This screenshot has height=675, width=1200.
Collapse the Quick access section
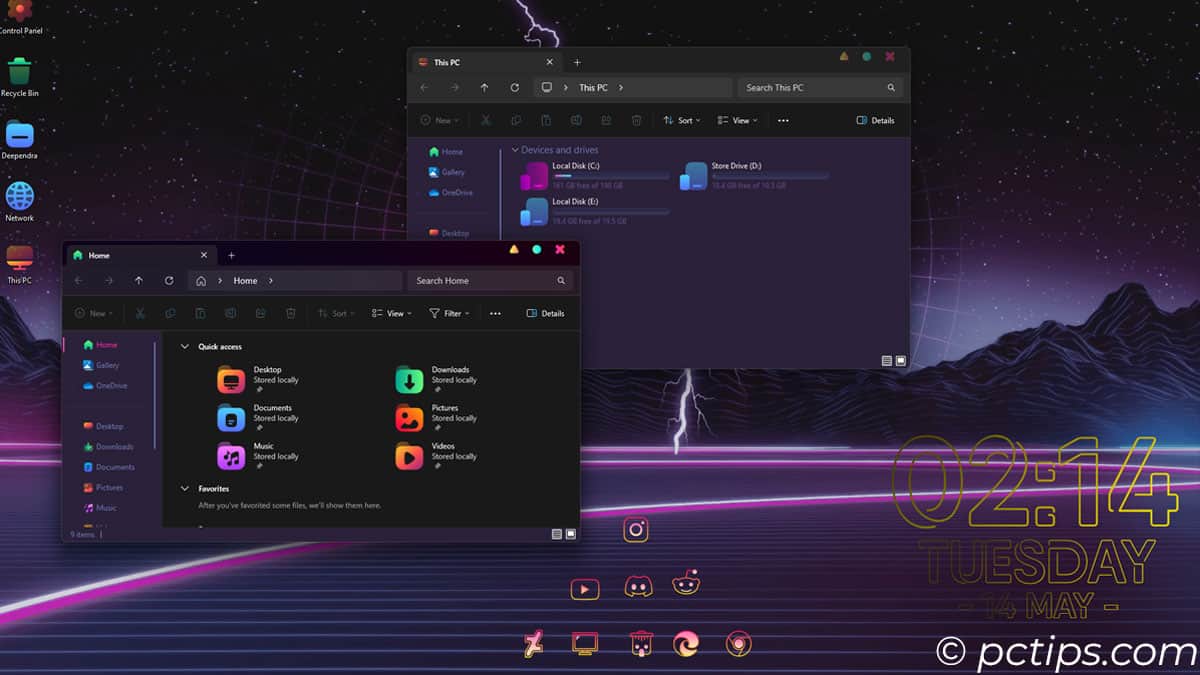184,345
